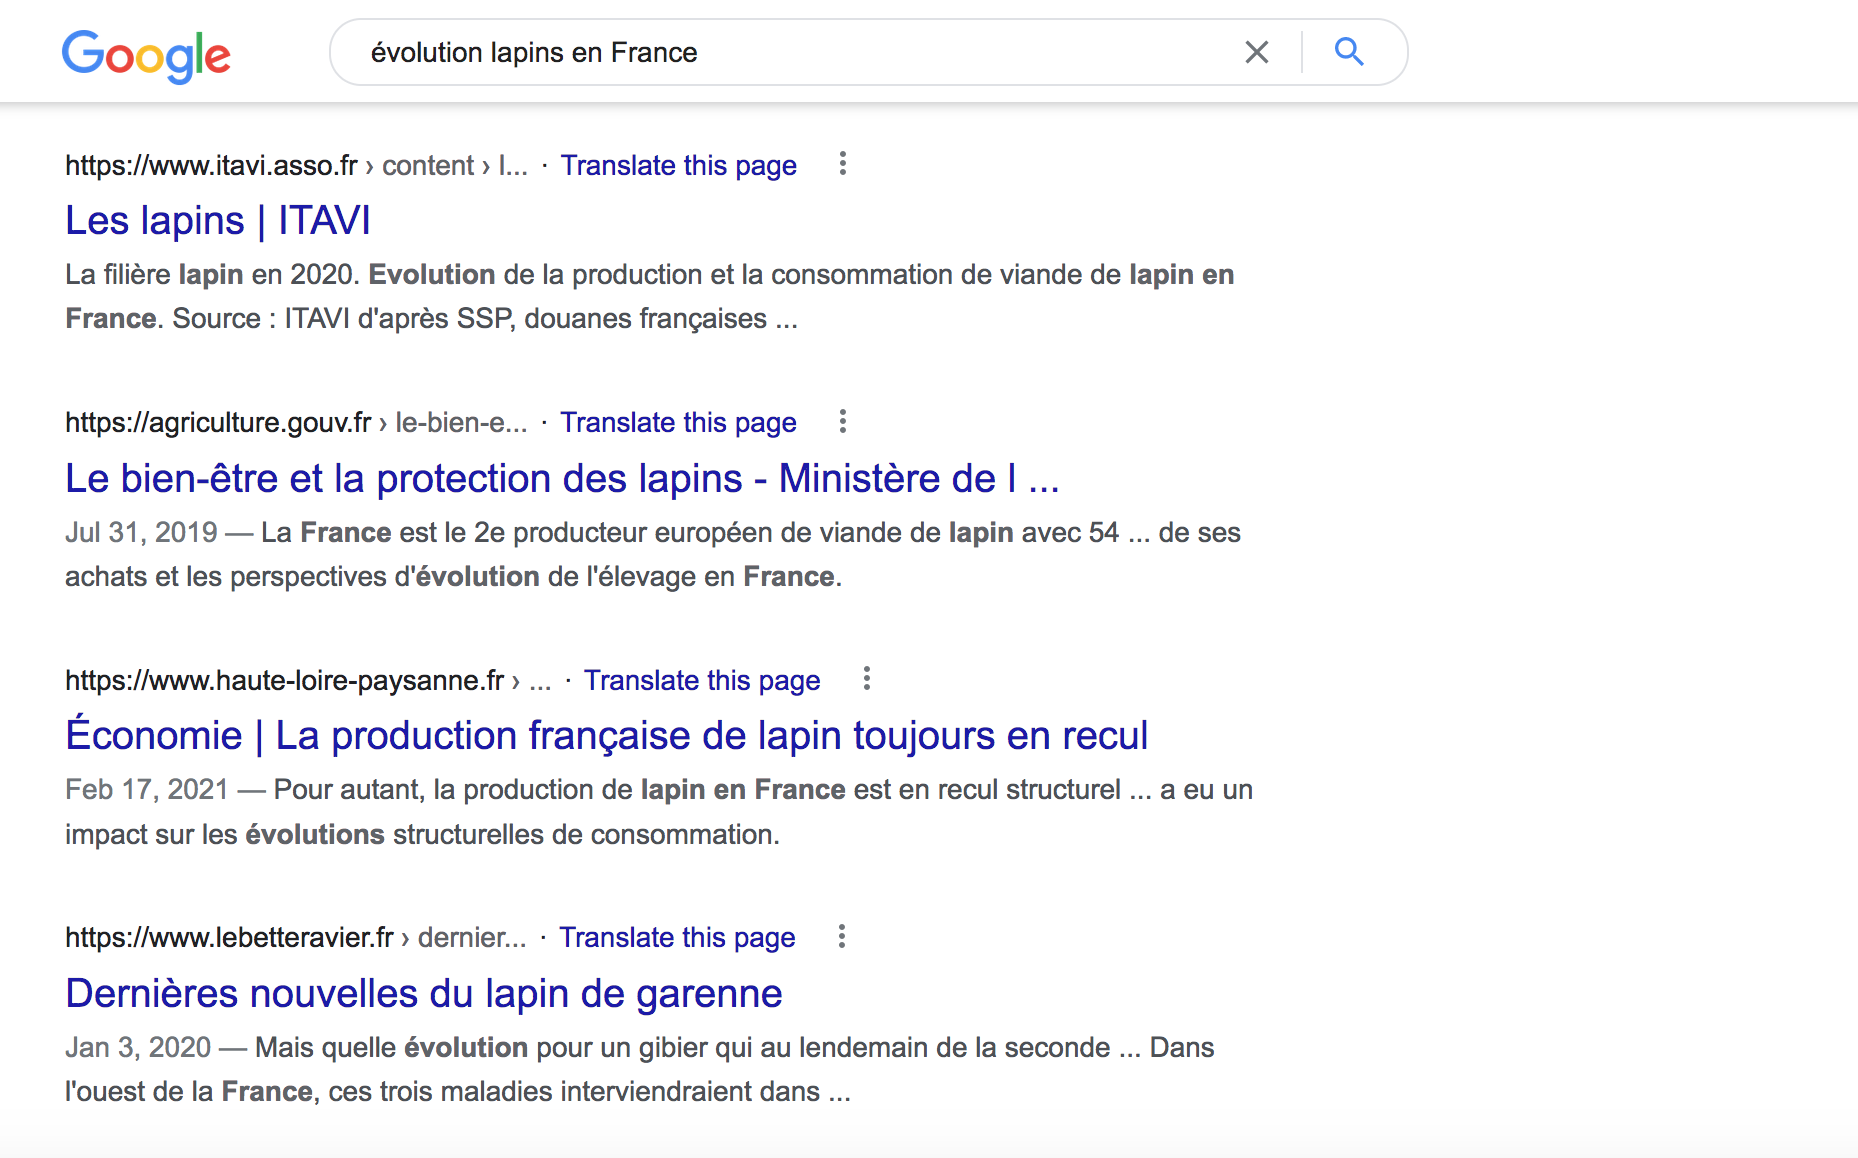Clear the search query with the X
This screenshot has height=1158, width=1858.
pyautogui.click(x=1256, y=52)
